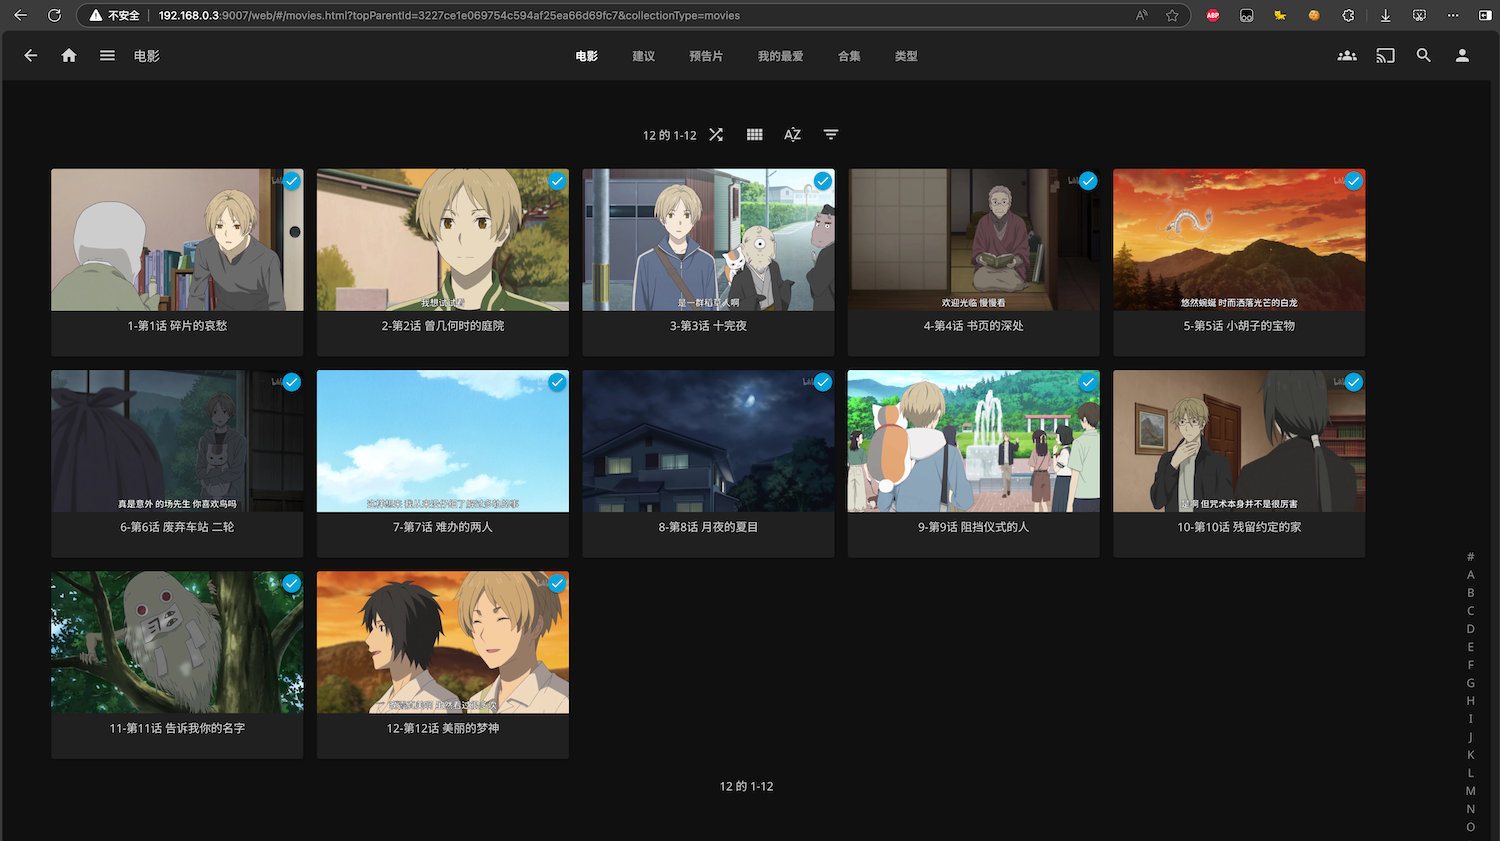Viewport: 1500px width, 841px height.
Task: Open the cast to device icon
Action: [1385, 56]
